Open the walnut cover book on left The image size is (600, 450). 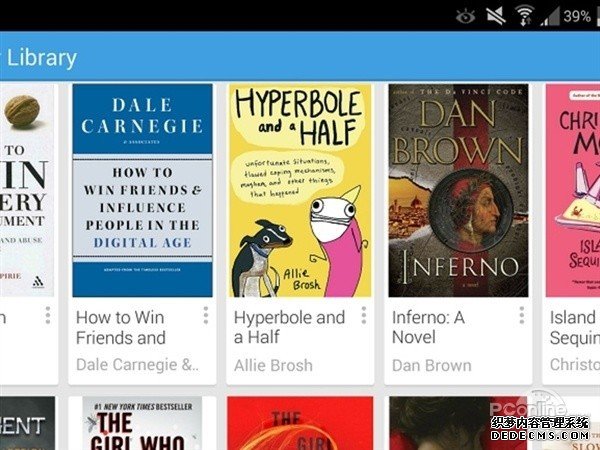click(27, 190)
